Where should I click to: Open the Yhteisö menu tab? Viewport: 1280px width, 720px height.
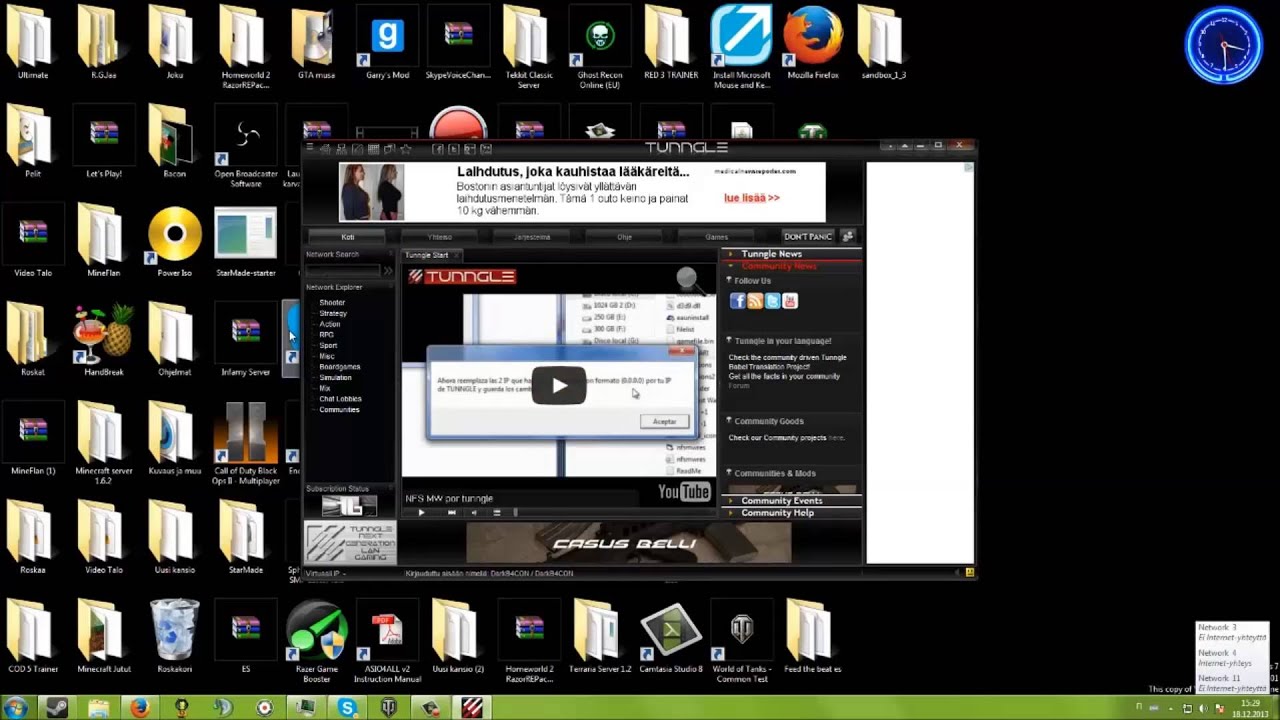[x=440, y=237]
